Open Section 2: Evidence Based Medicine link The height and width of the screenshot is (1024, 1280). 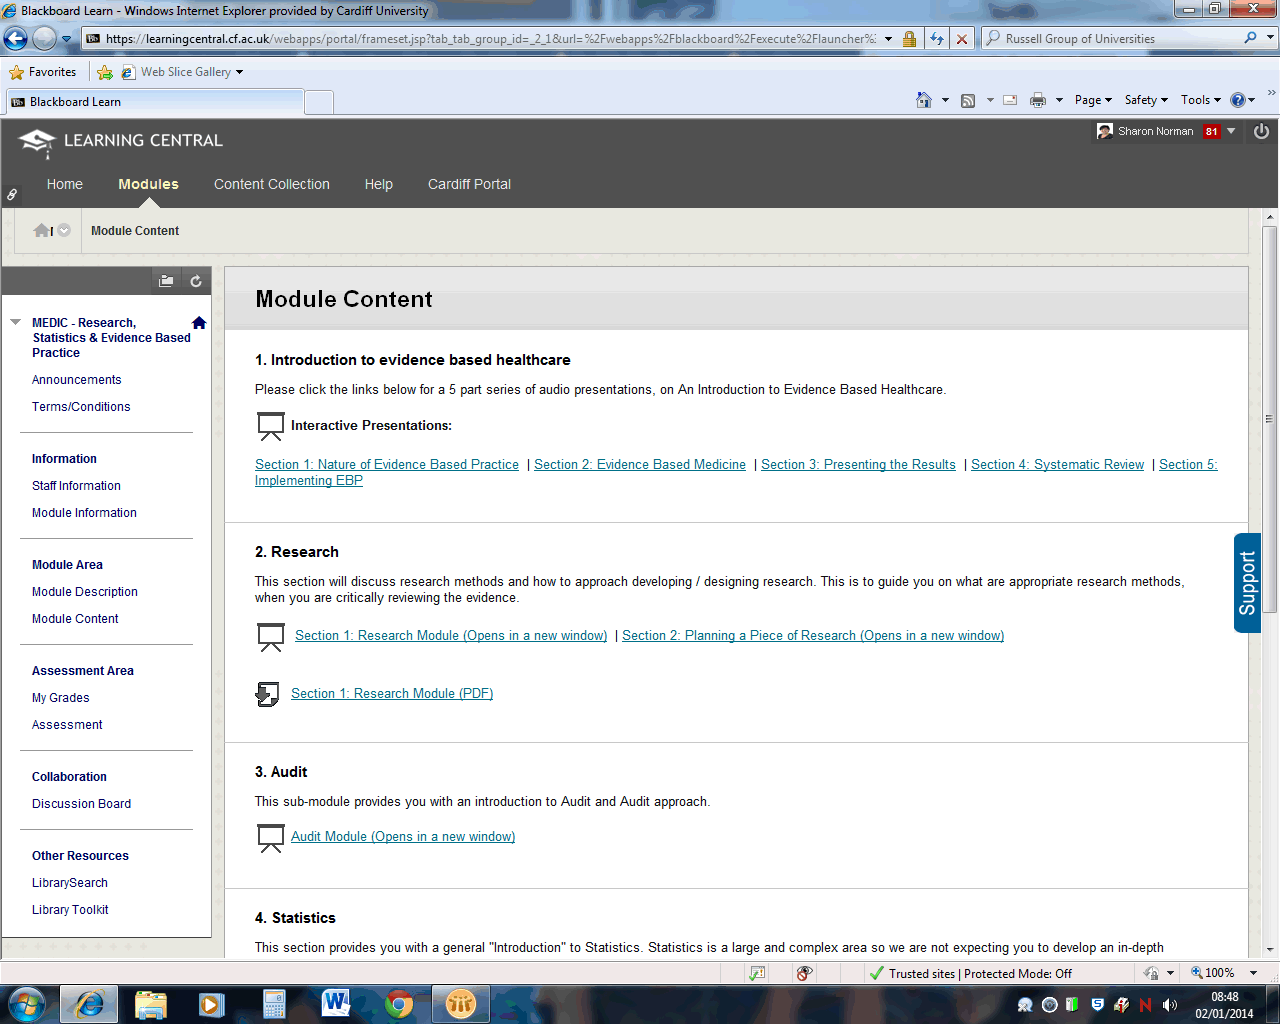click(x=639, y=465)
